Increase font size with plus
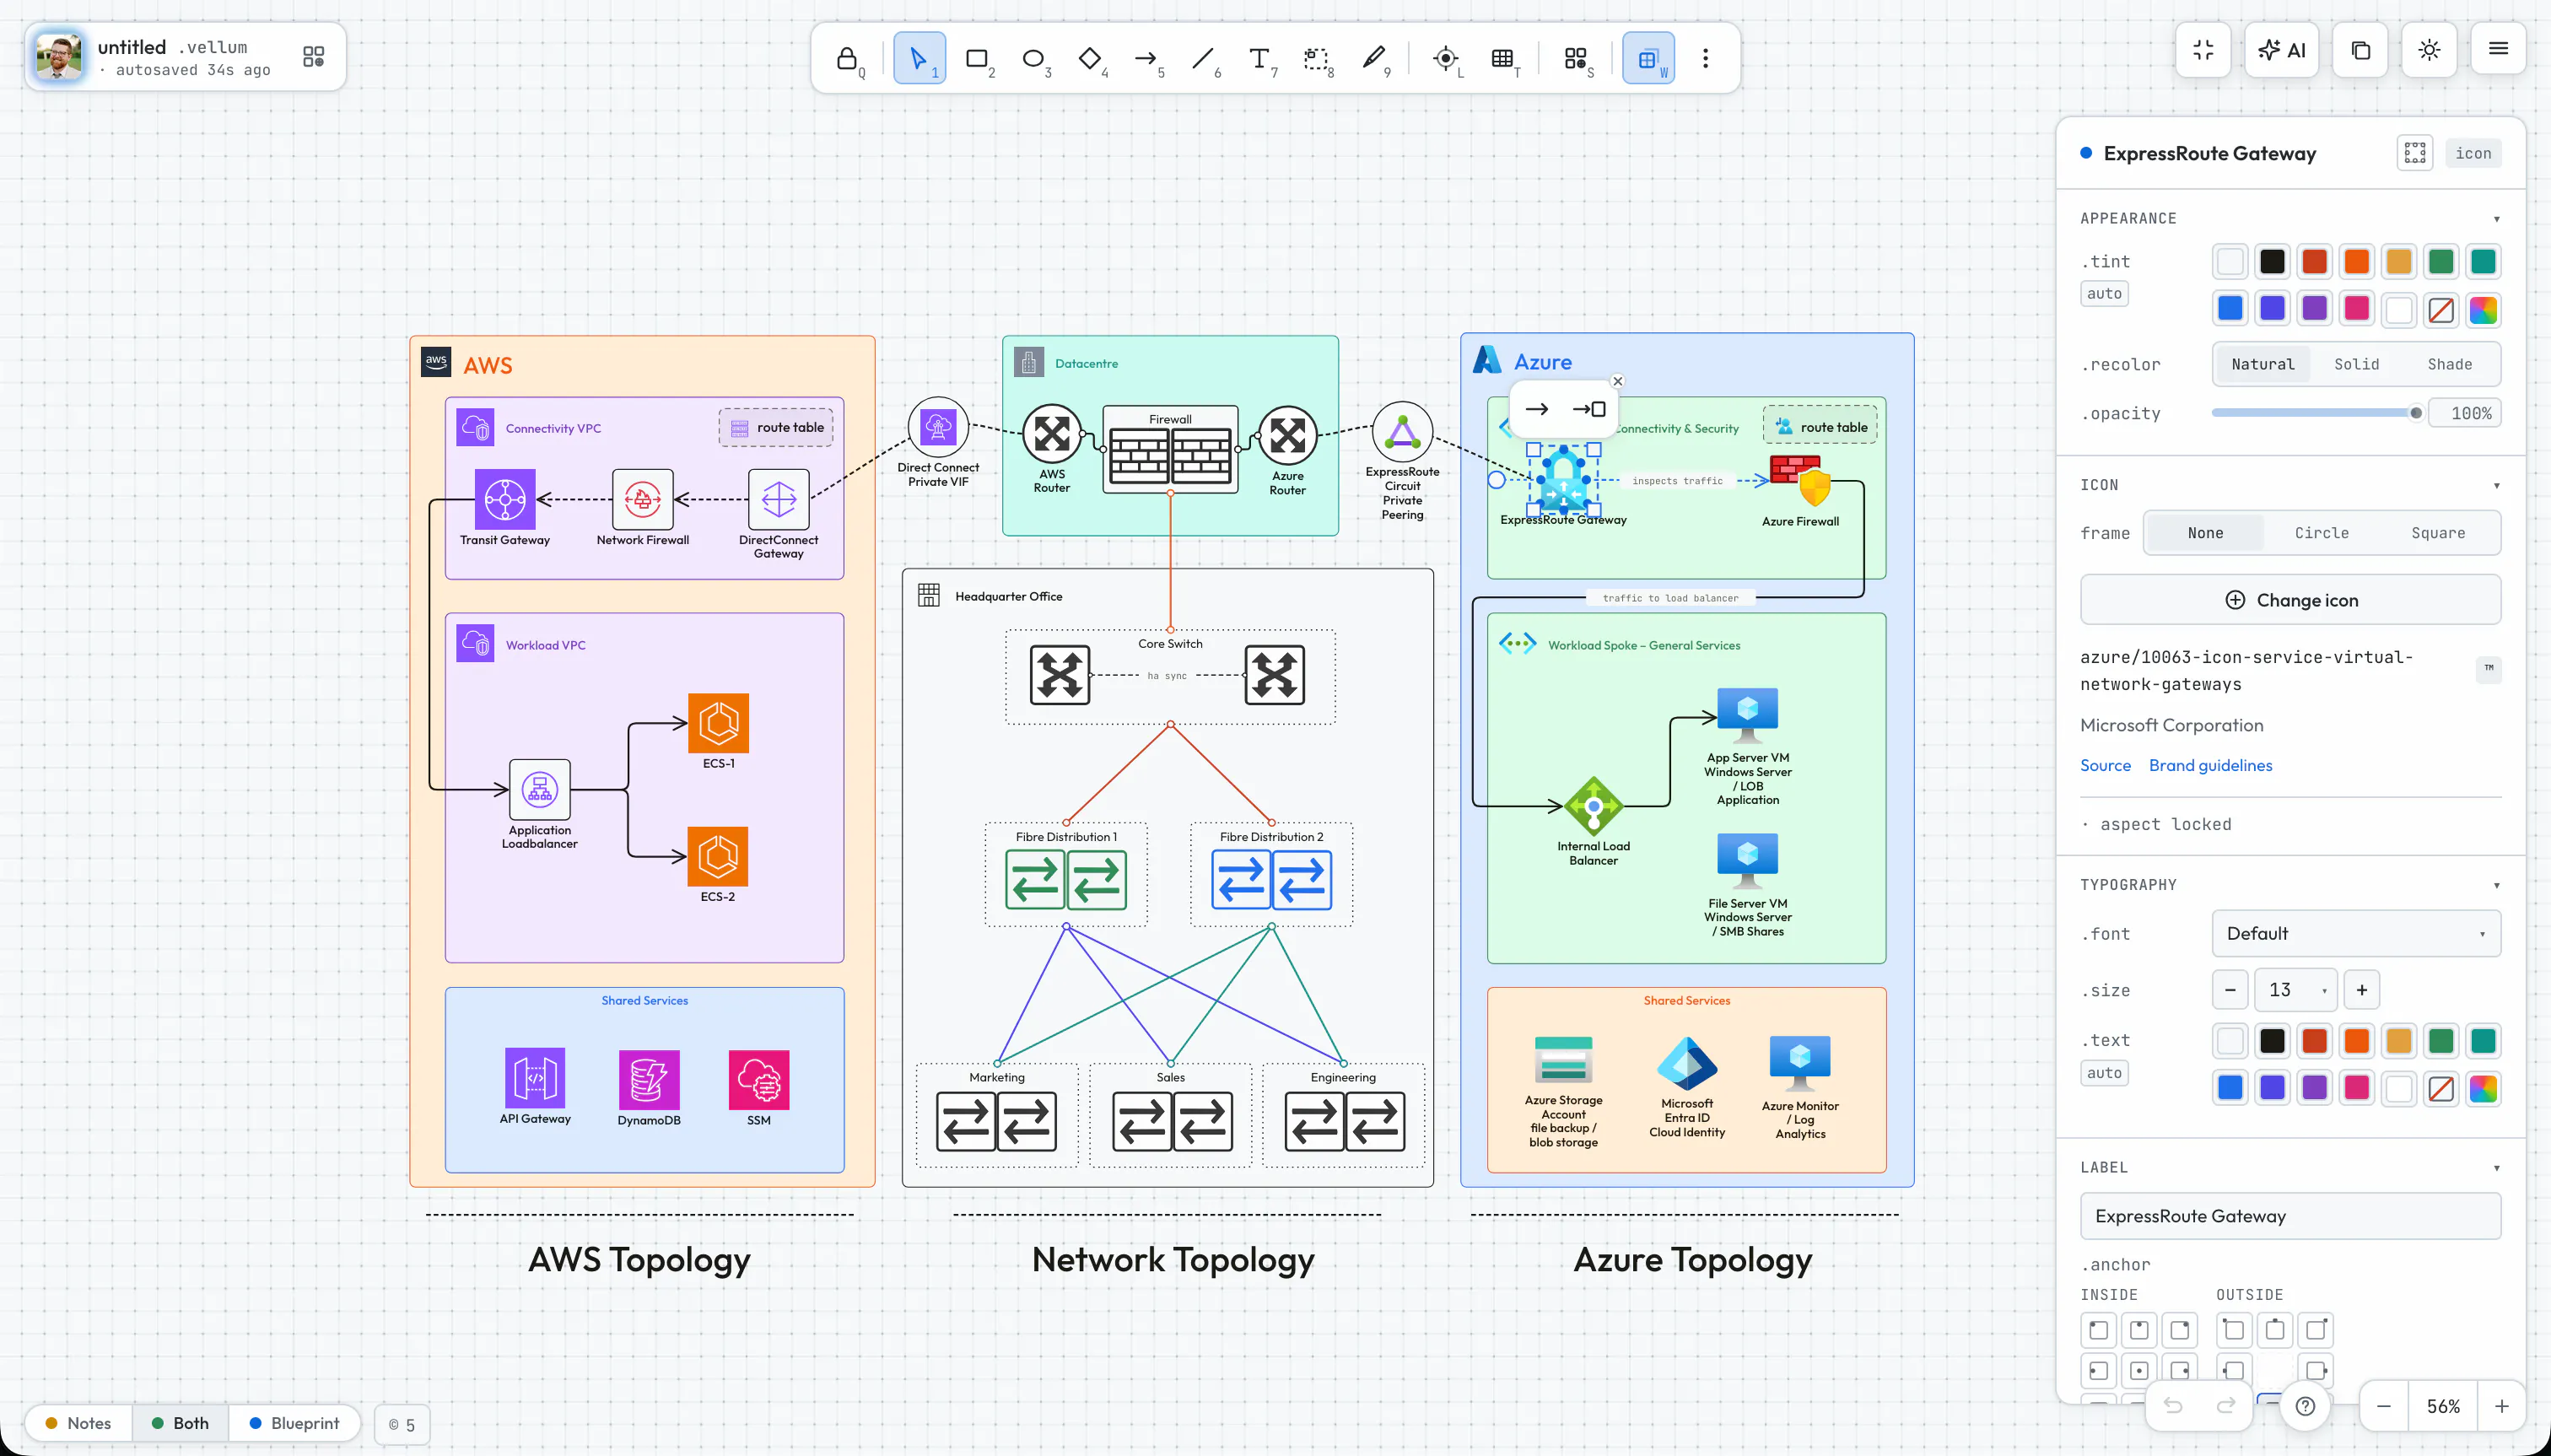This screenshot has width=2551, height=1456. click(x=2362, y=989)
